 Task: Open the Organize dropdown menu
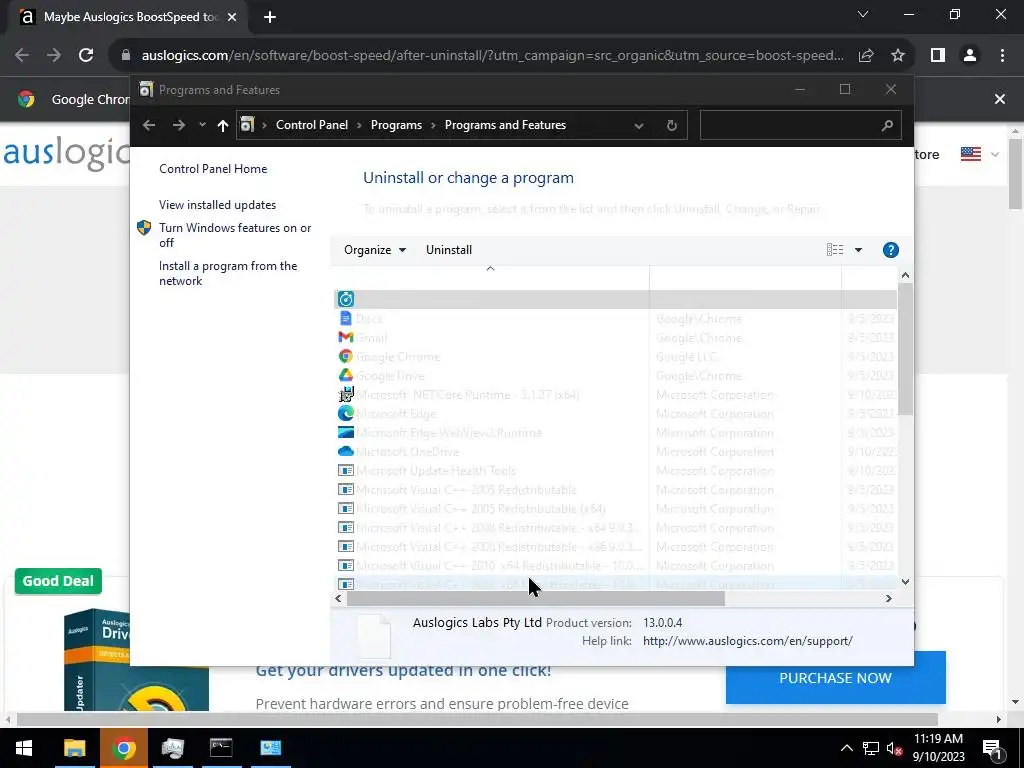(375, 249)
